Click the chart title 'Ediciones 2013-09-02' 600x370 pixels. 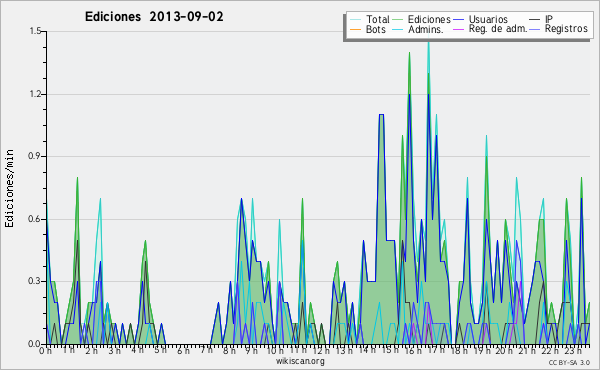pyautogui.click(x=154, y=17)
